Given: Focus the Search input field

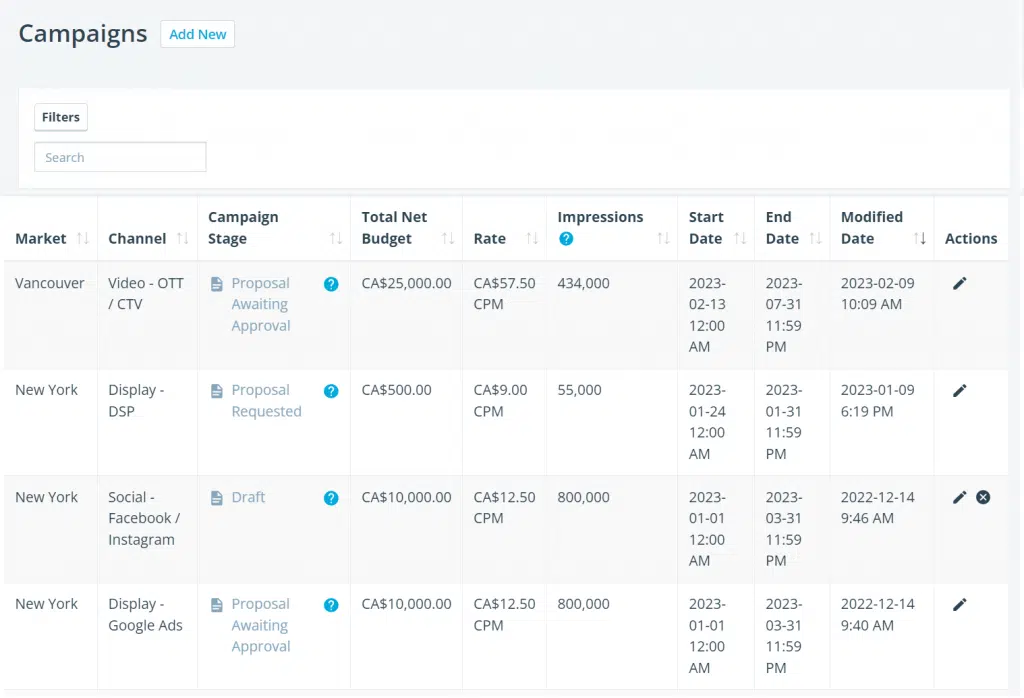Looking at the screenshot, I should tap(120, 157).
